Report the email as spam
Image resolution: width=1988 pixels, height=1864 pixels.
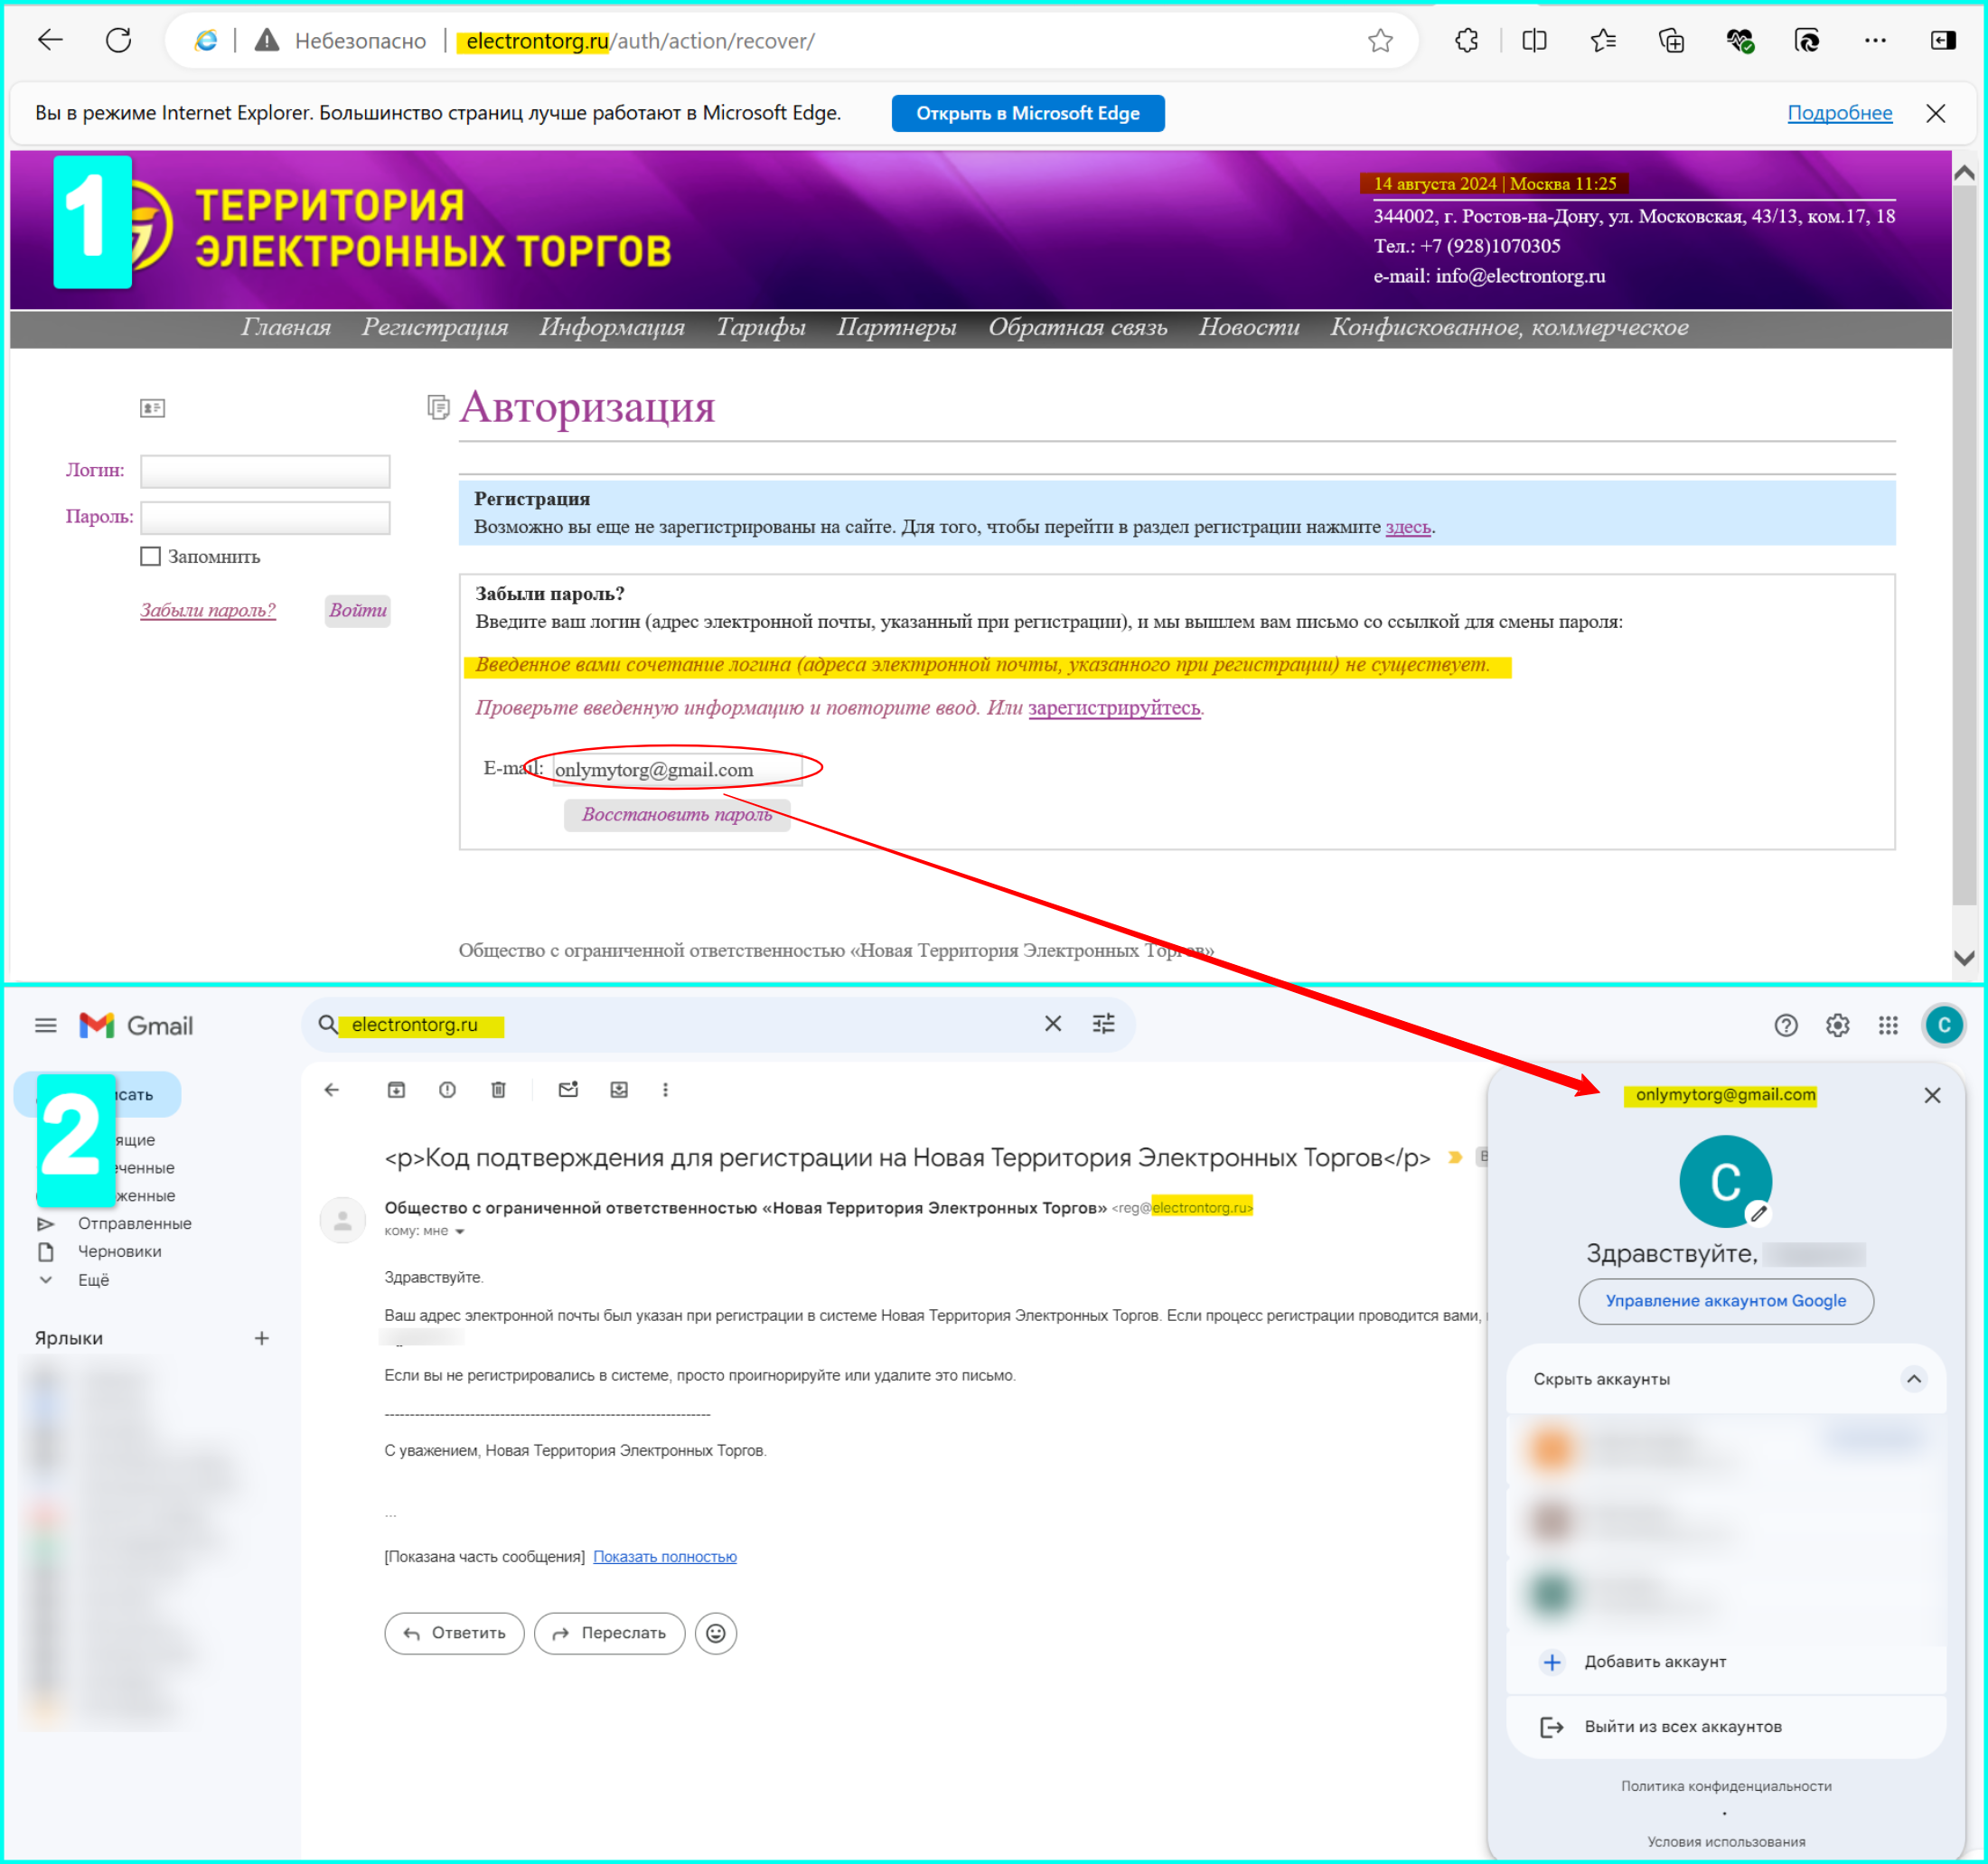[x=448, y=1090]
